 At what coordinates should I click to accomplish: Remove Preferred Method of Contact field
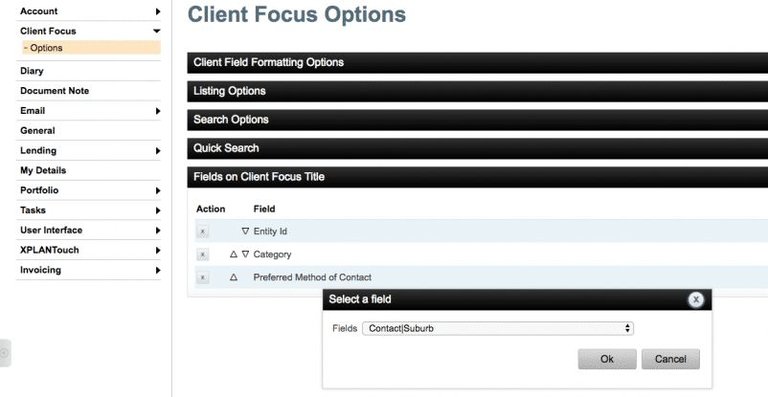[x=202, y=278]
